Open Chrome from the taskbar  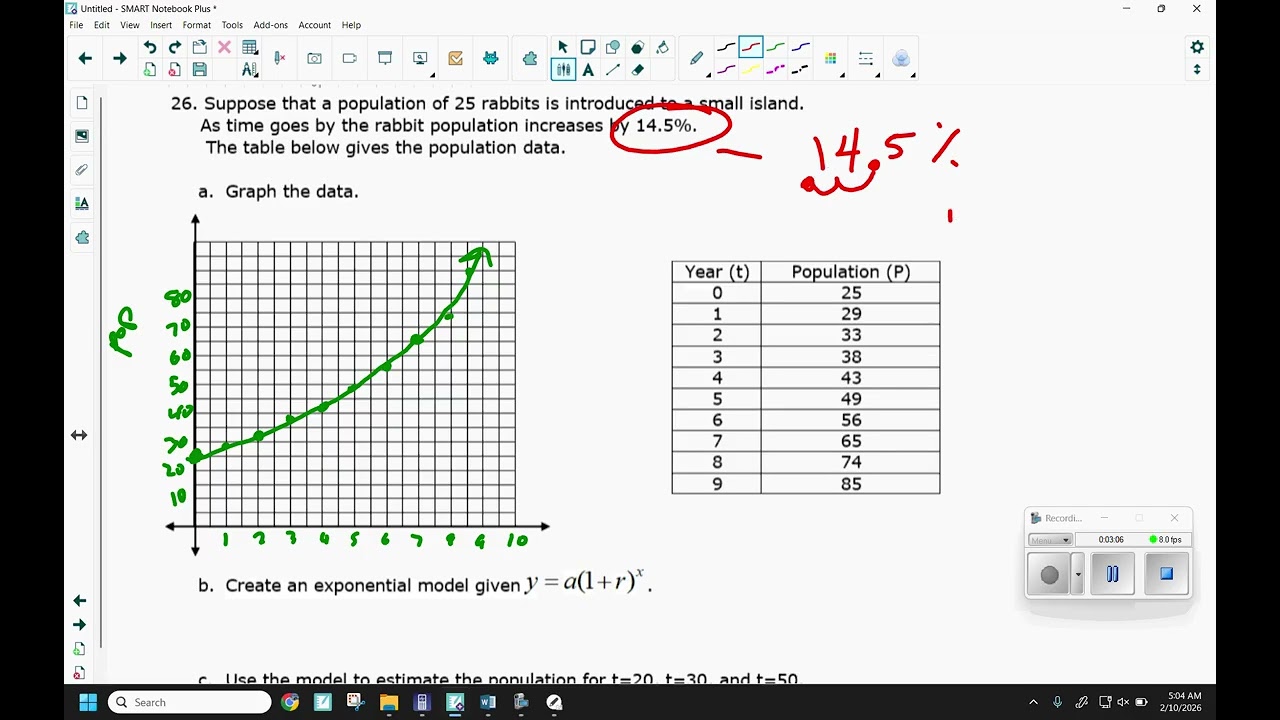tap(290, 702)
